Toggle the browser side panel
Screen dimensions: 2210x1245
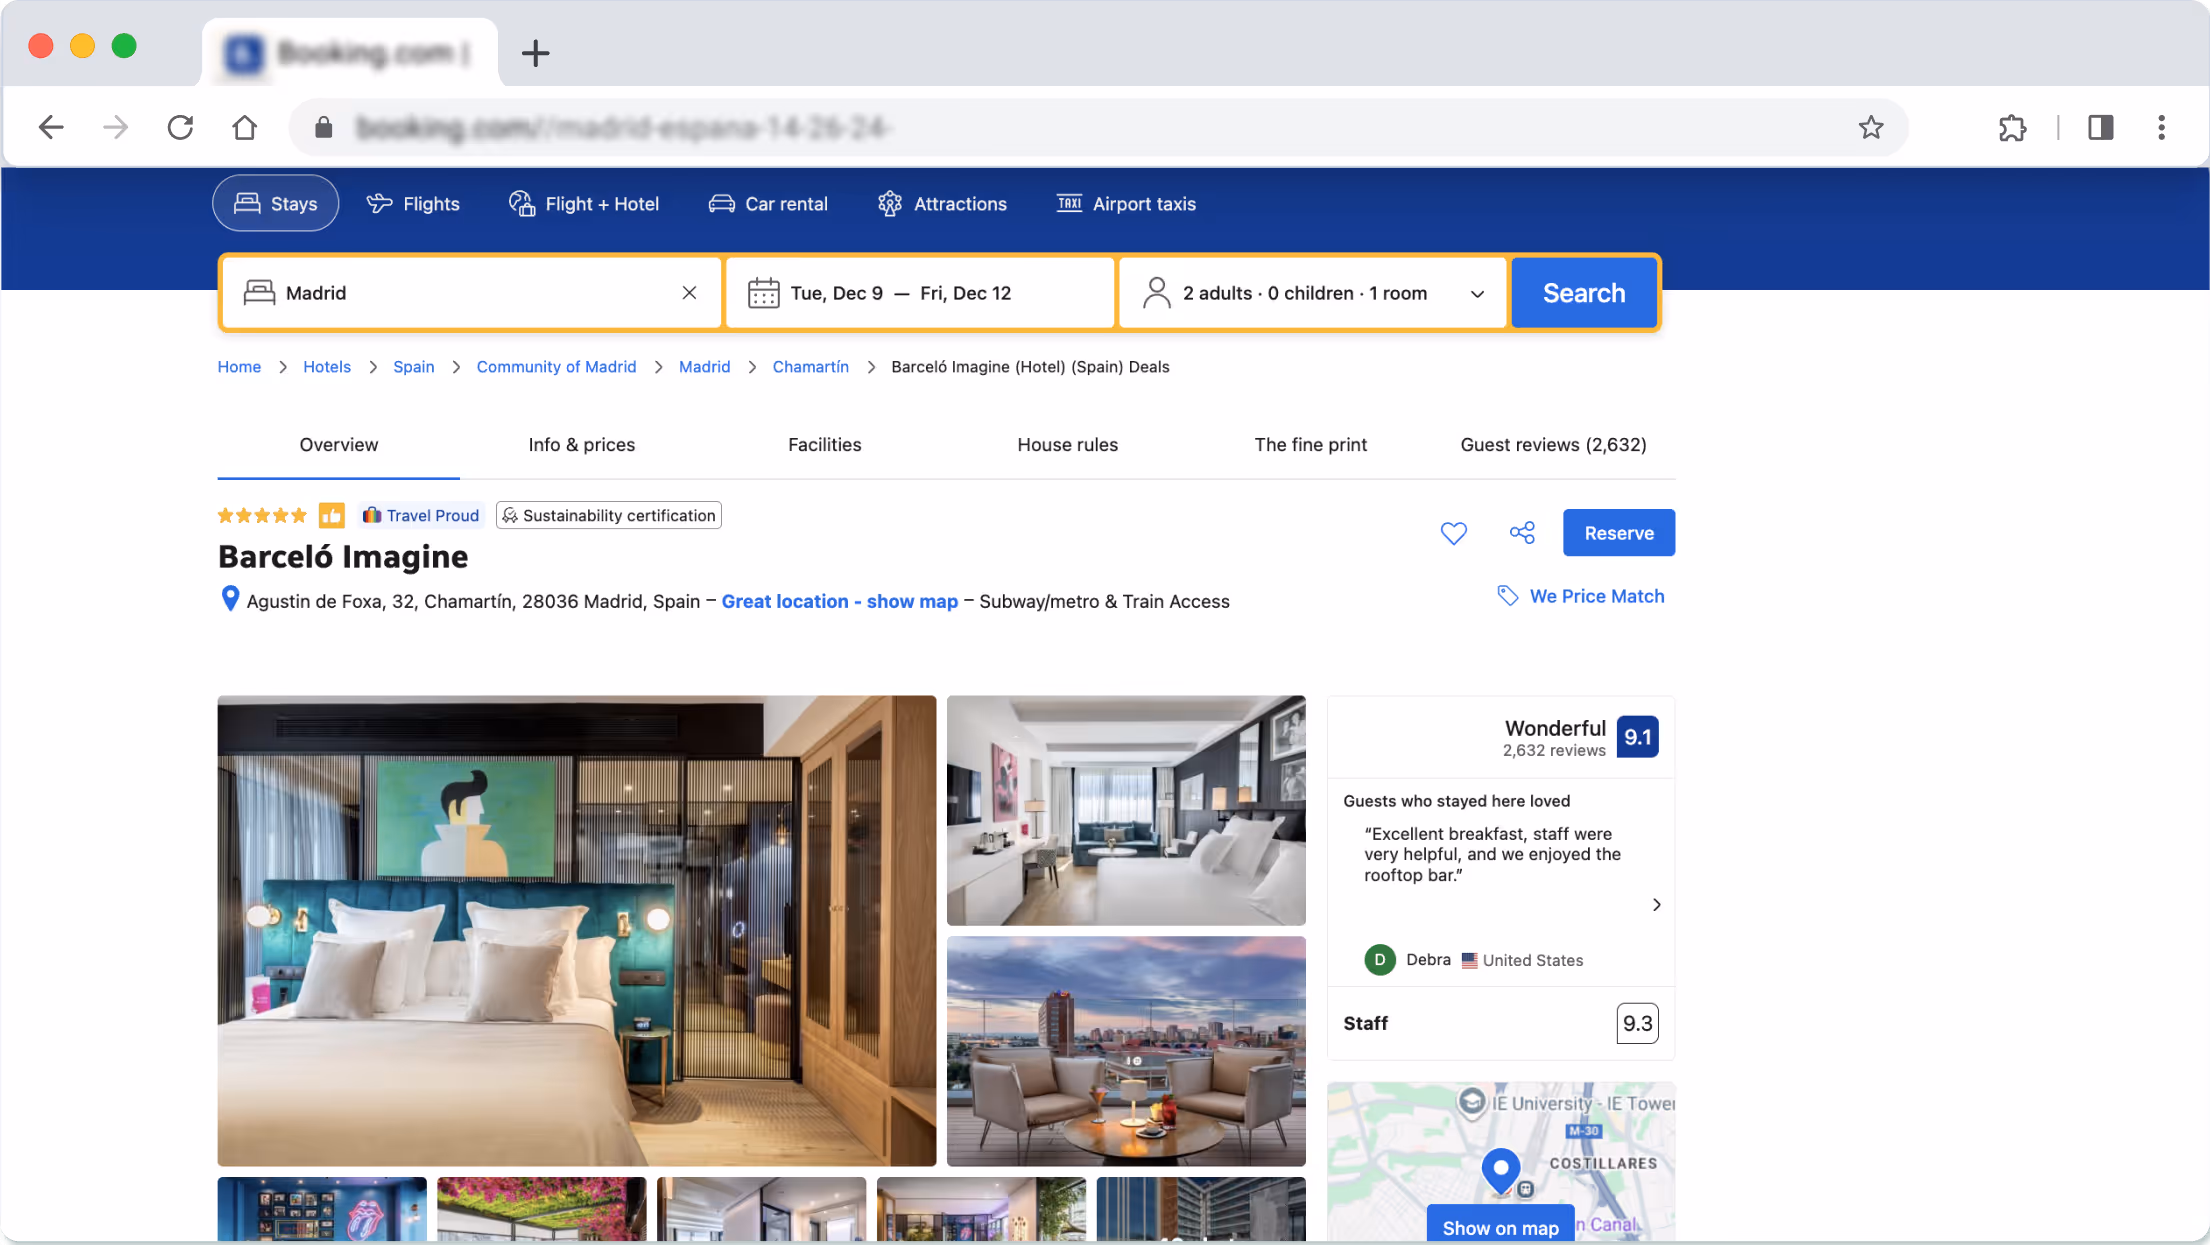click(x=2100, y=127)
